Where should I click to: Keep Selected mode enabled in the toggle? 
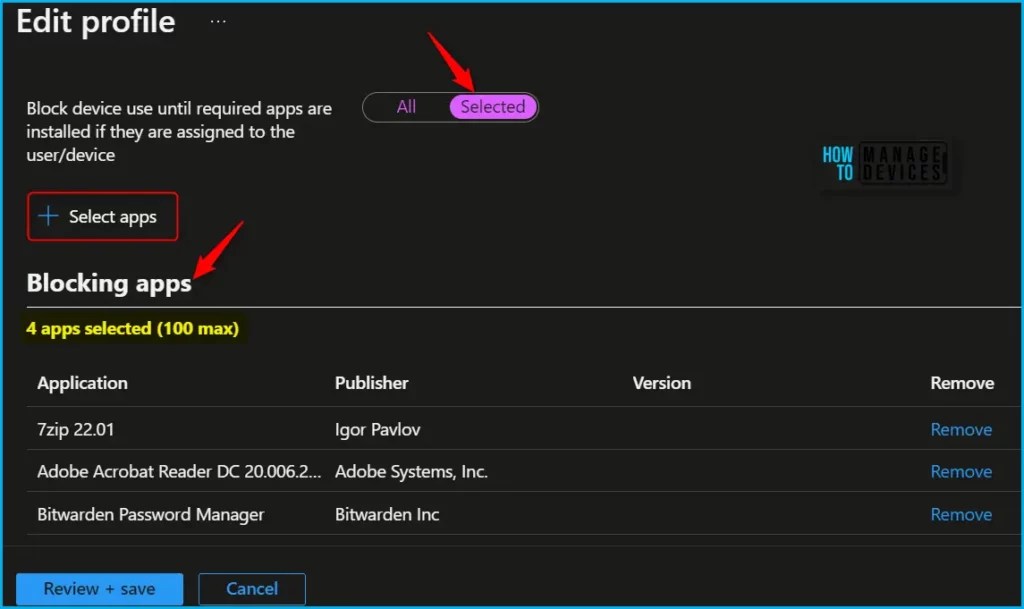coord(493,106)
